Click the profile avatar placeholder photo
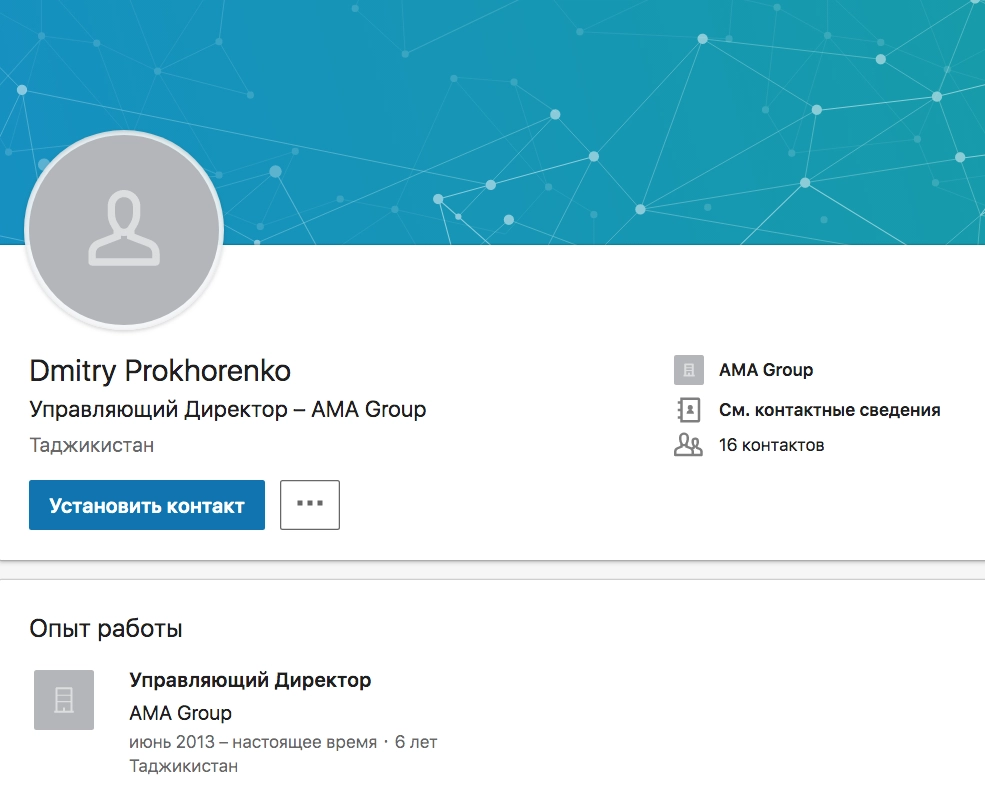The image size is (985, 806). point(123,229)
